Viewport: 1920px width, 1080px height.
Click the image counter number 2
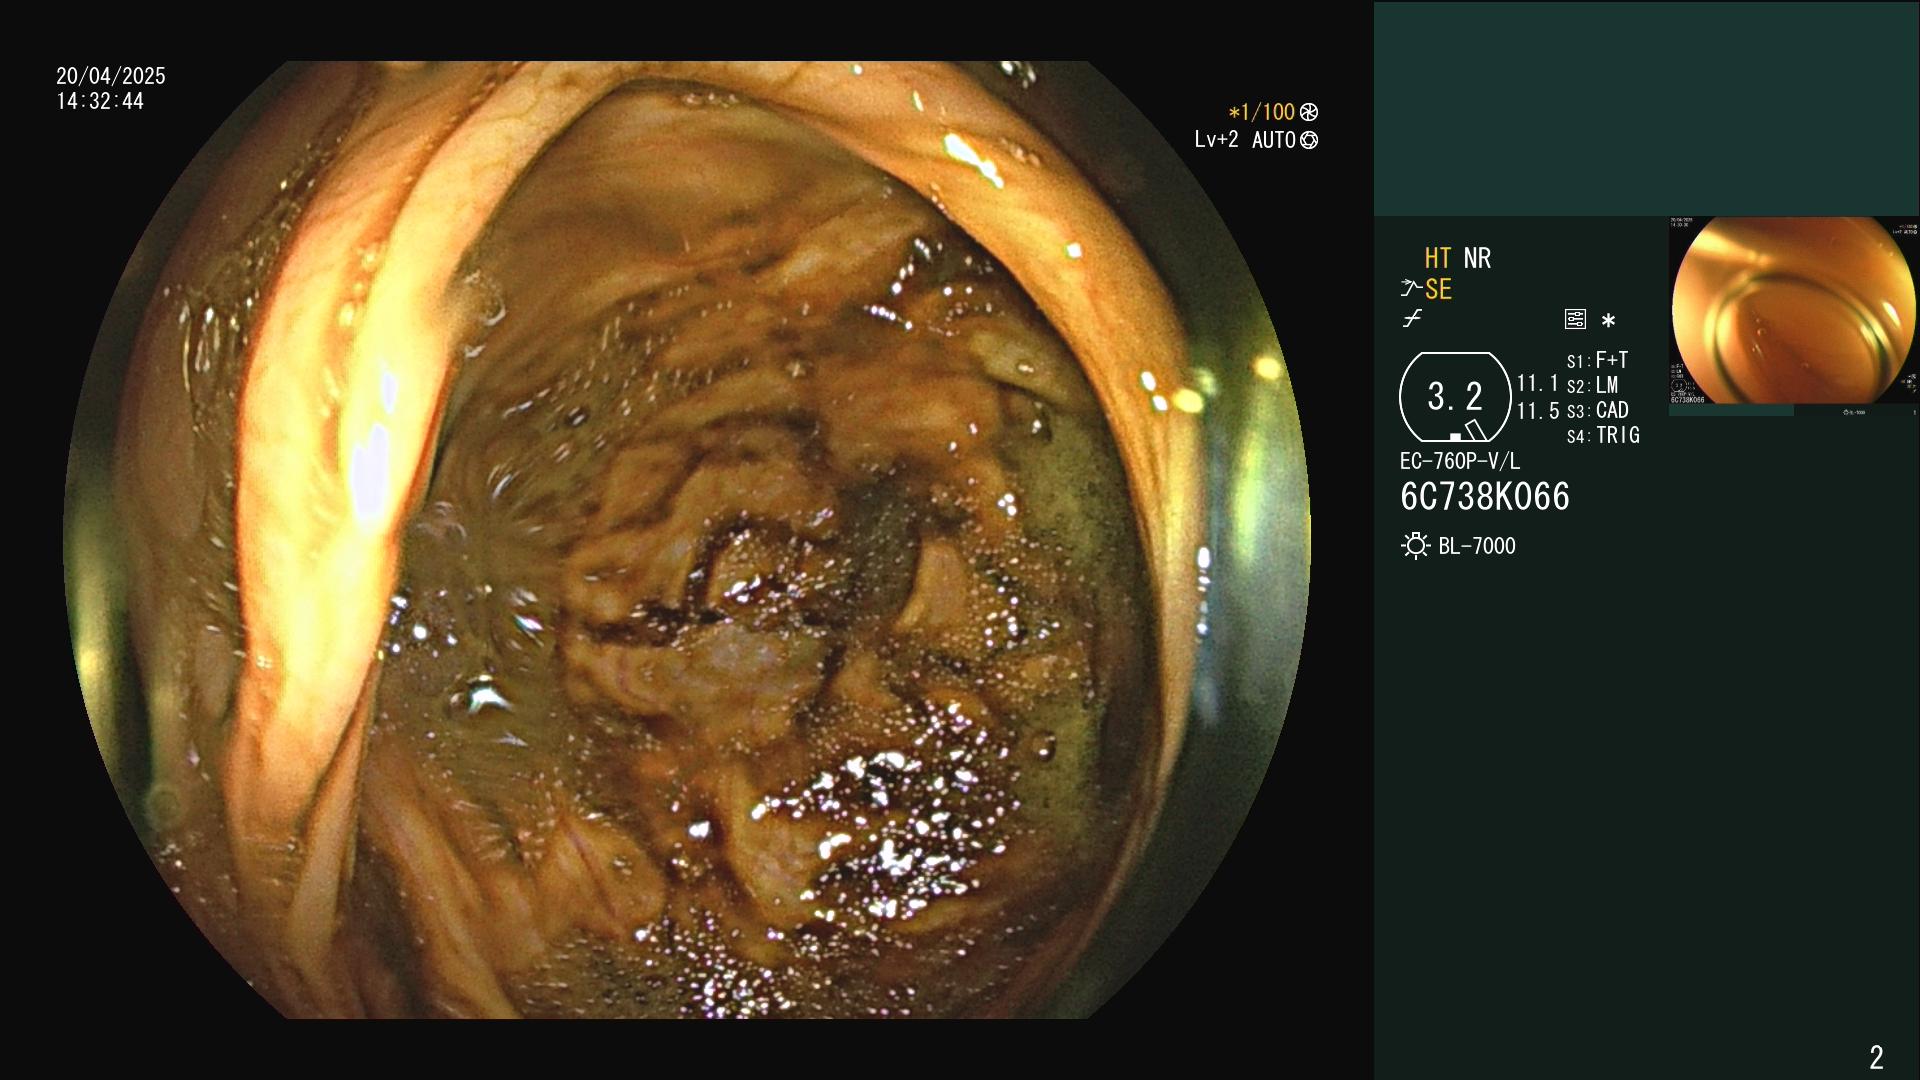[x=1877, y=1057]
